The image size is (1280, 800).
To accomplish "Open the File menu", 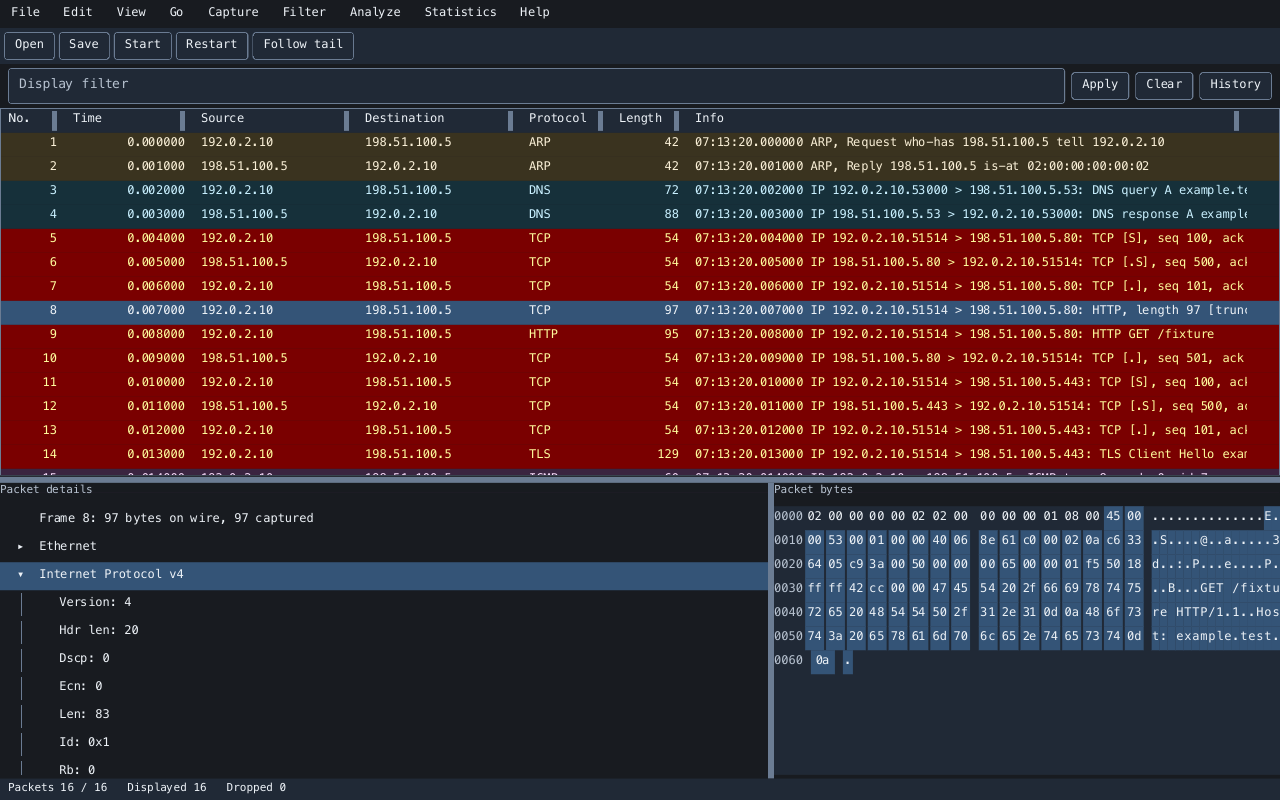I will (25, 12).
